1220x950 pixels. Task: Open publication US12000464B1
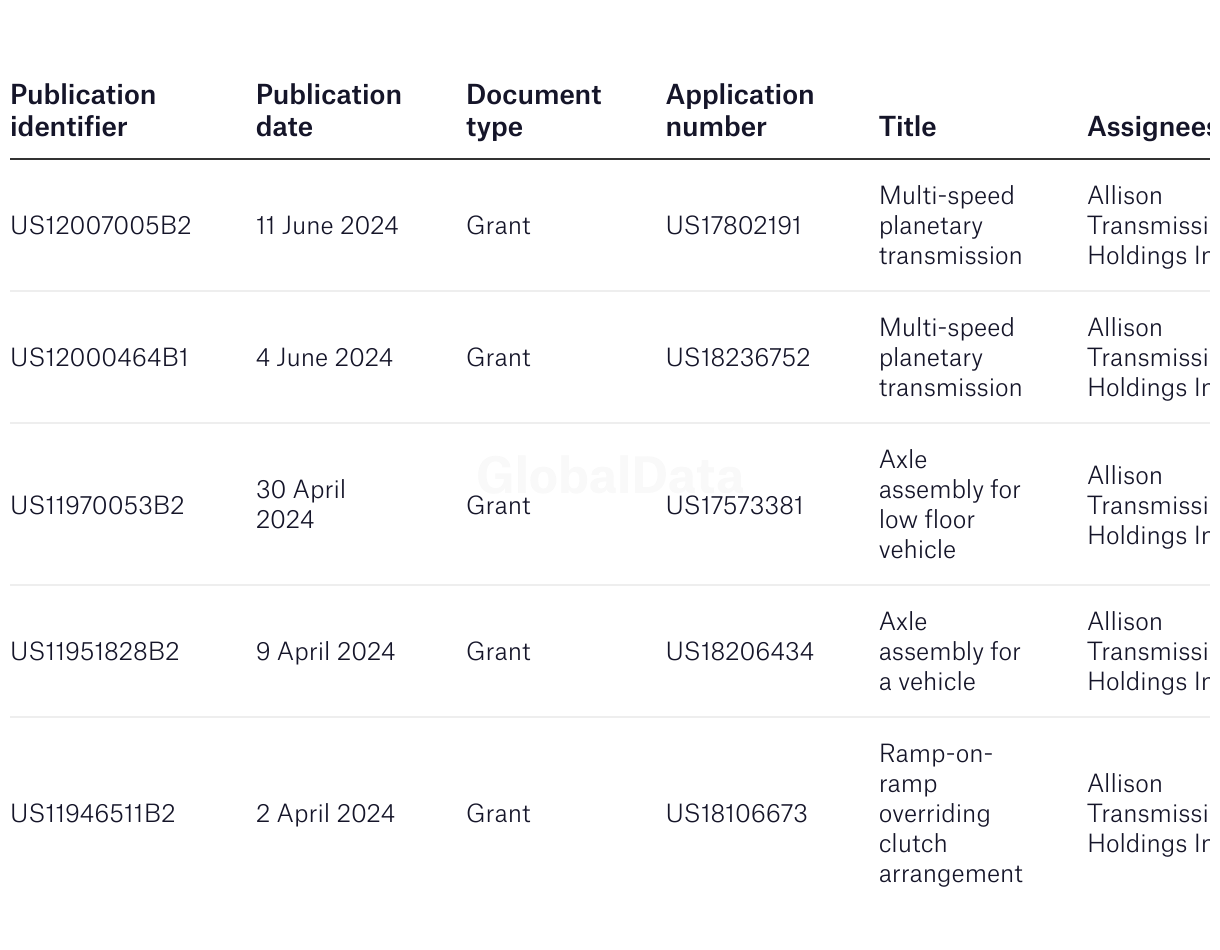tap(99, 358)
